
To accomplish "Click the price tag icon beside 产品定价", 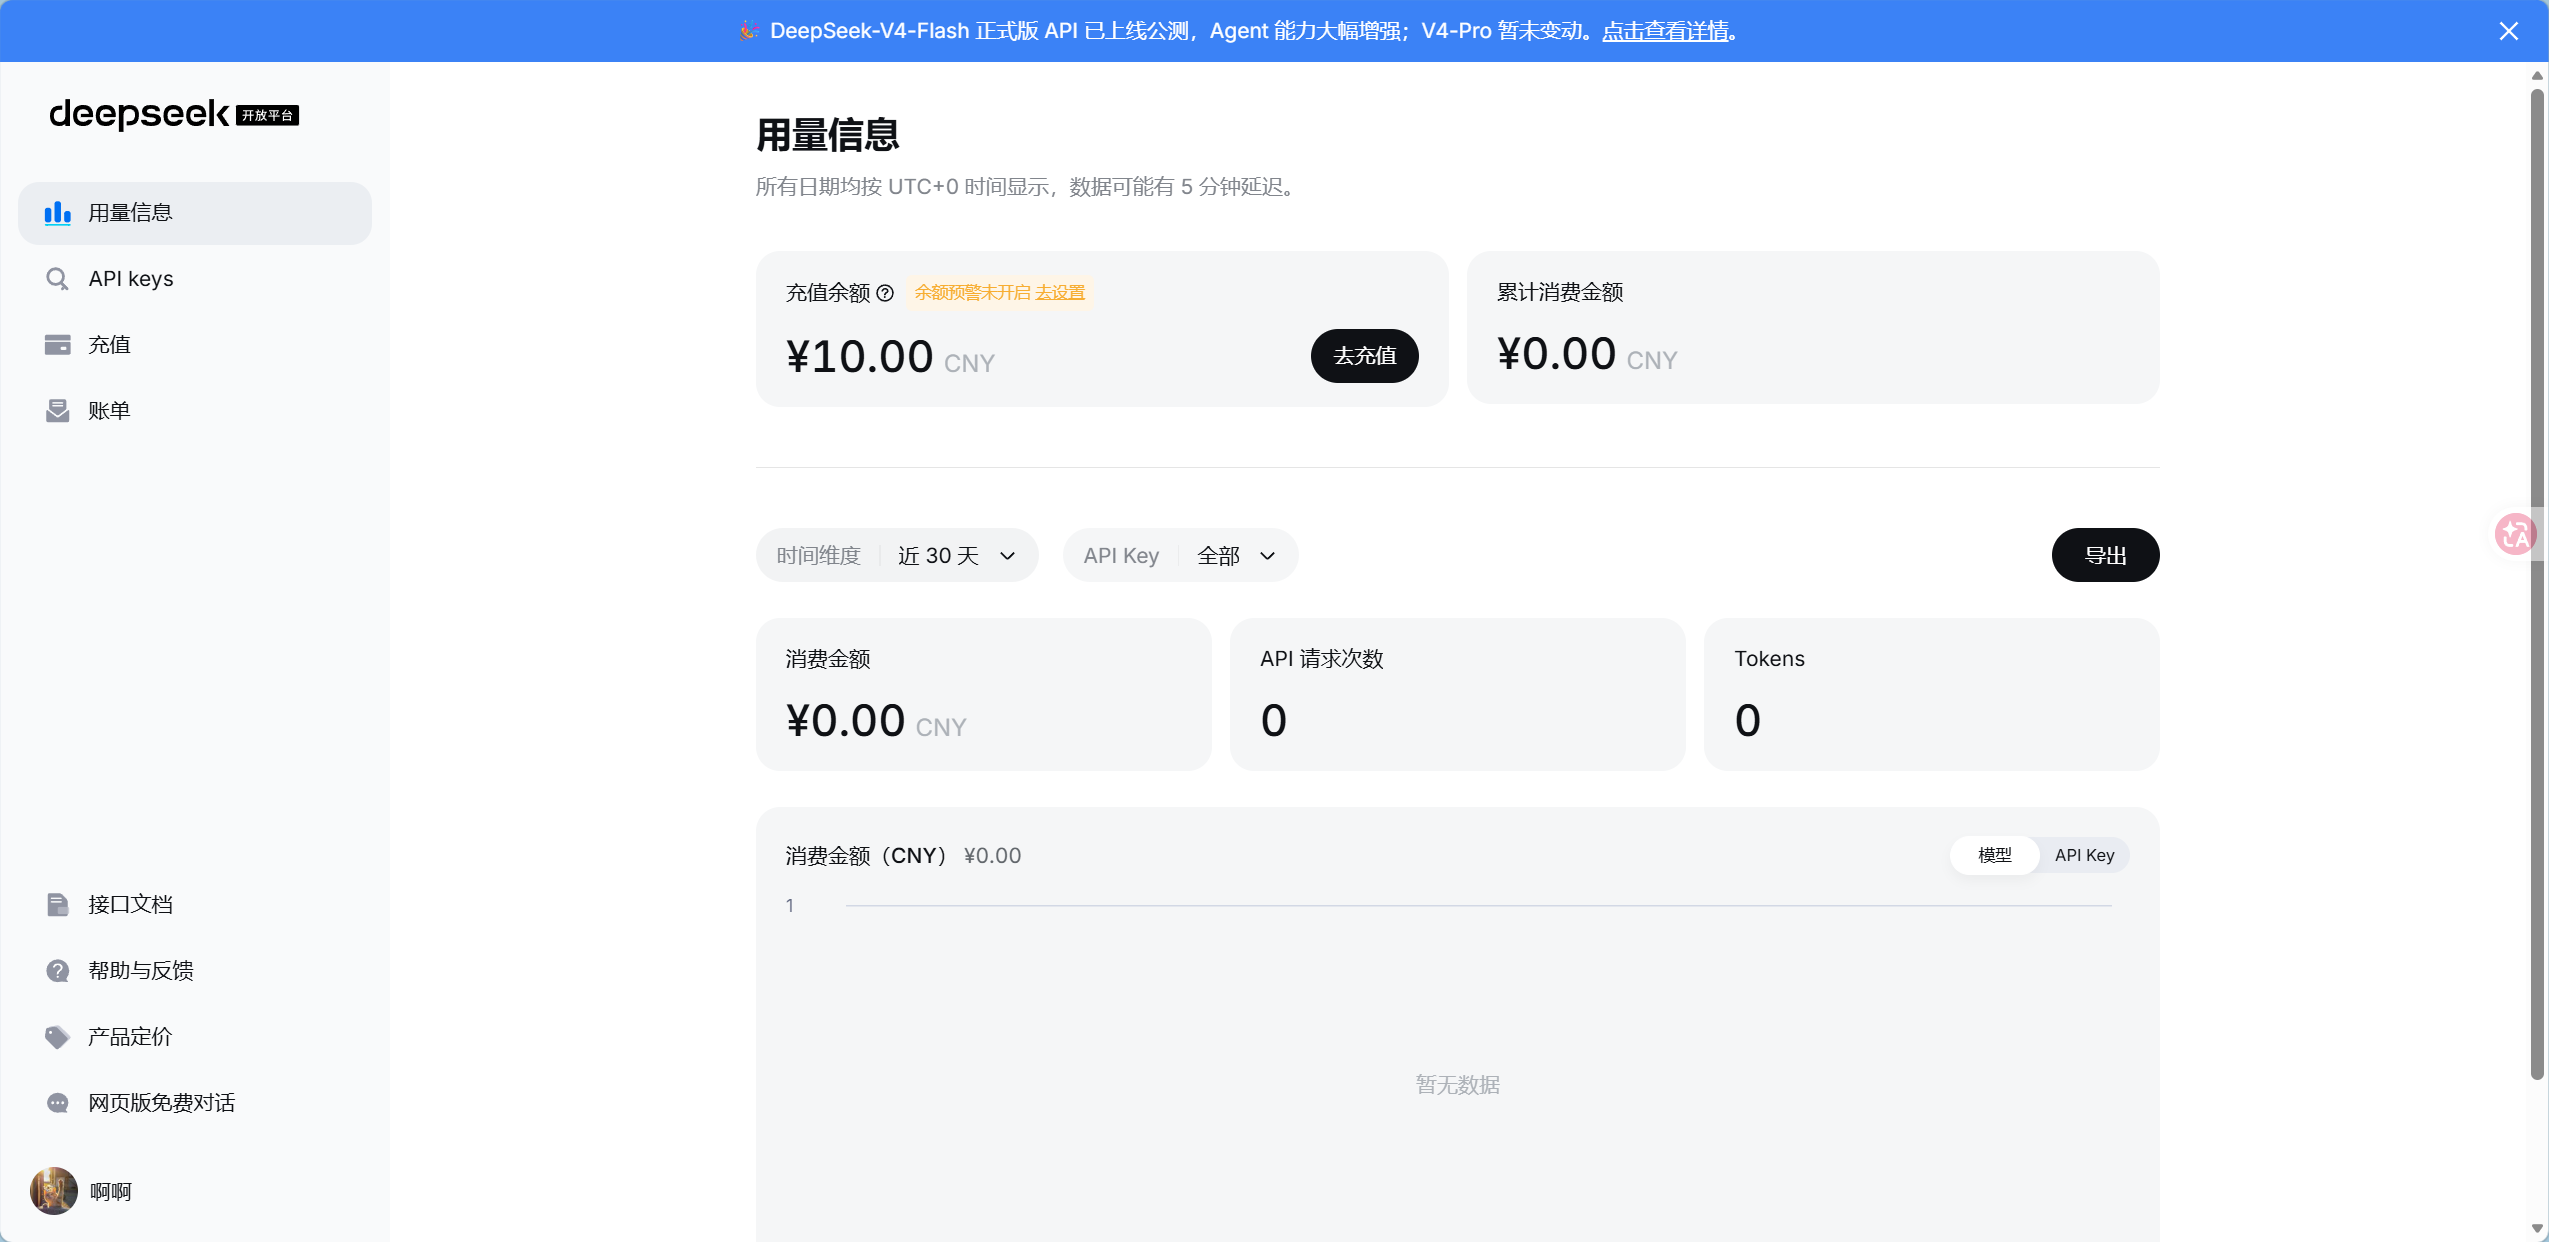I will (x=58, y=1037).
